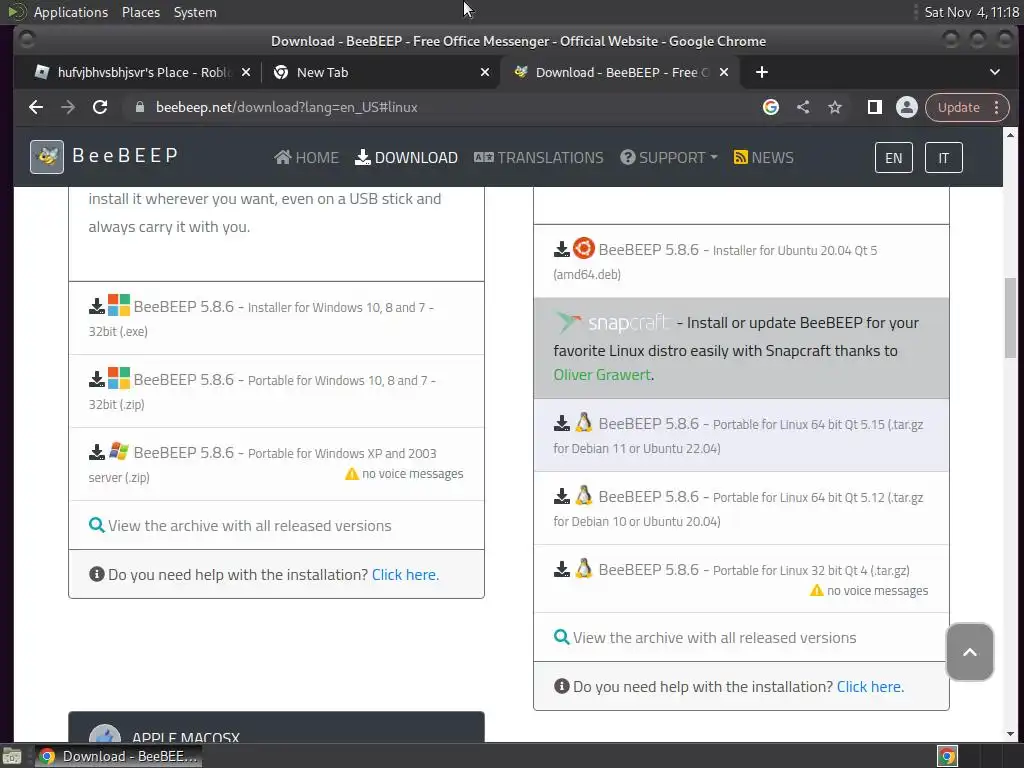Go back using the browser back arrow
Viewport: 1024px width, 768px height.
36,107
